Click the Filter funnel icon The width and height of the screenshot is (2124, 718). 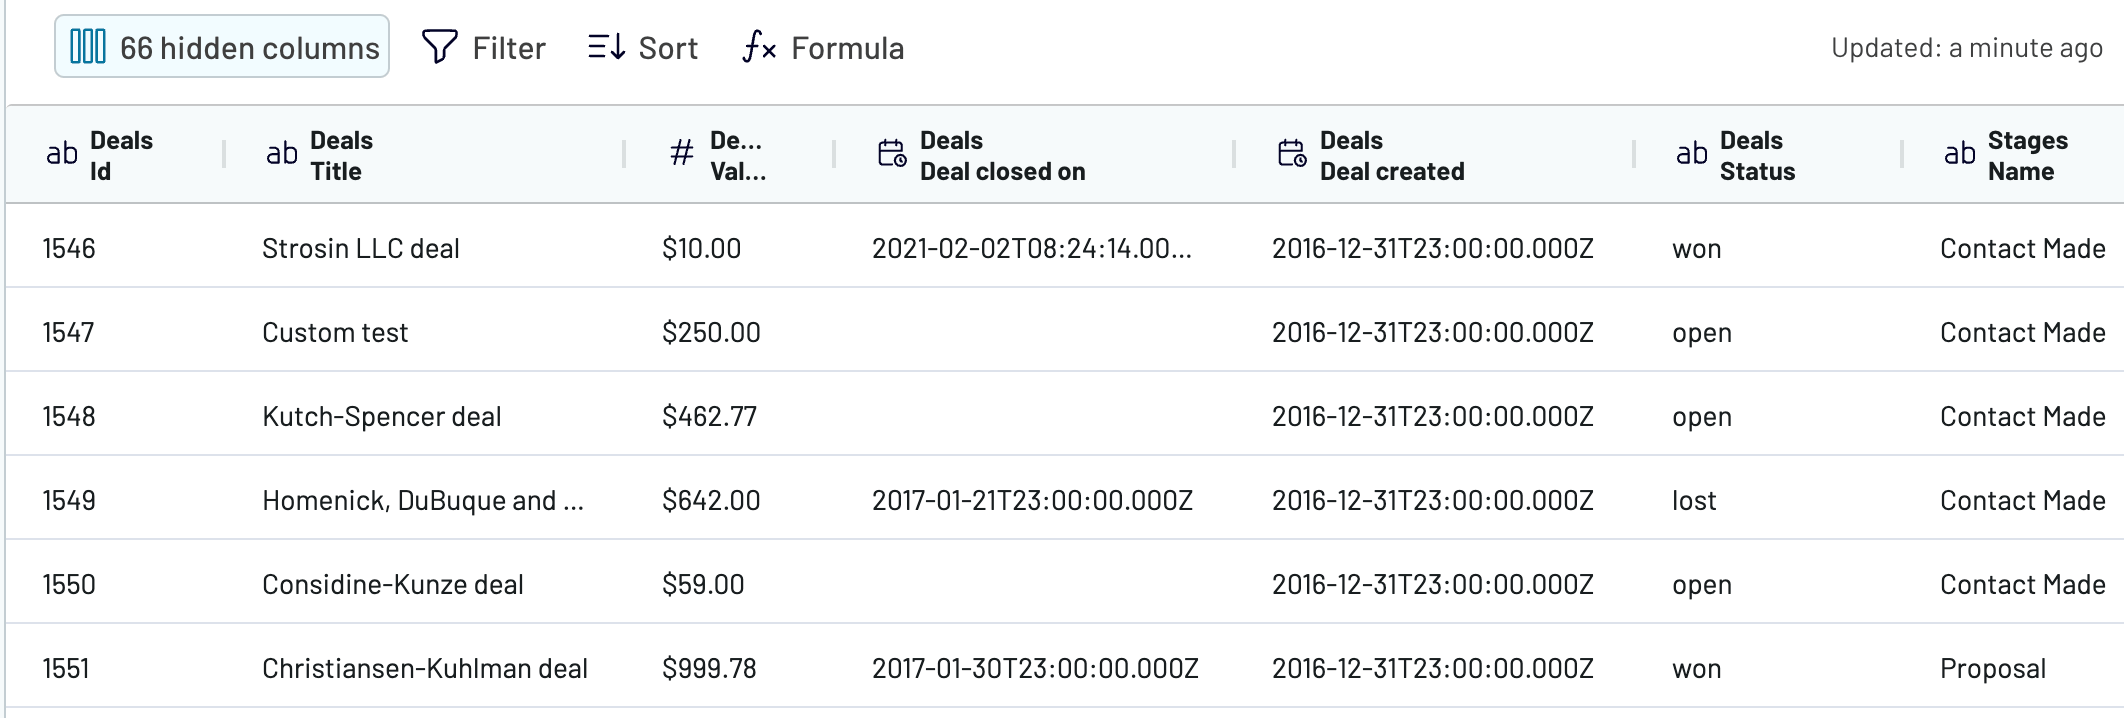pyautogui.click(x=440, y=47)
